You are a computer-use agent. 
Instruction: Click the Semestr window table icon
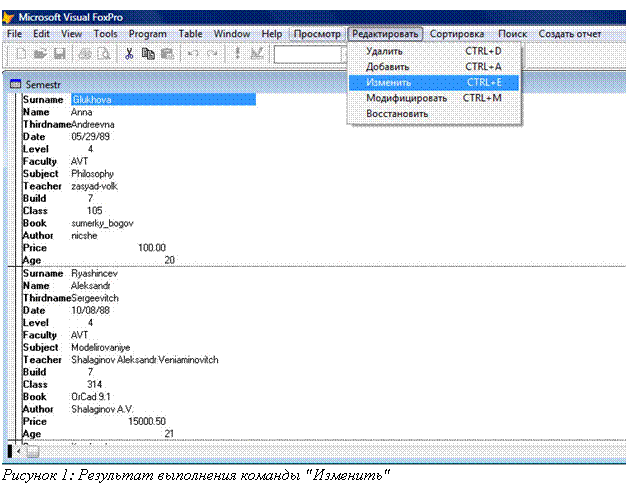click(16, 84)
